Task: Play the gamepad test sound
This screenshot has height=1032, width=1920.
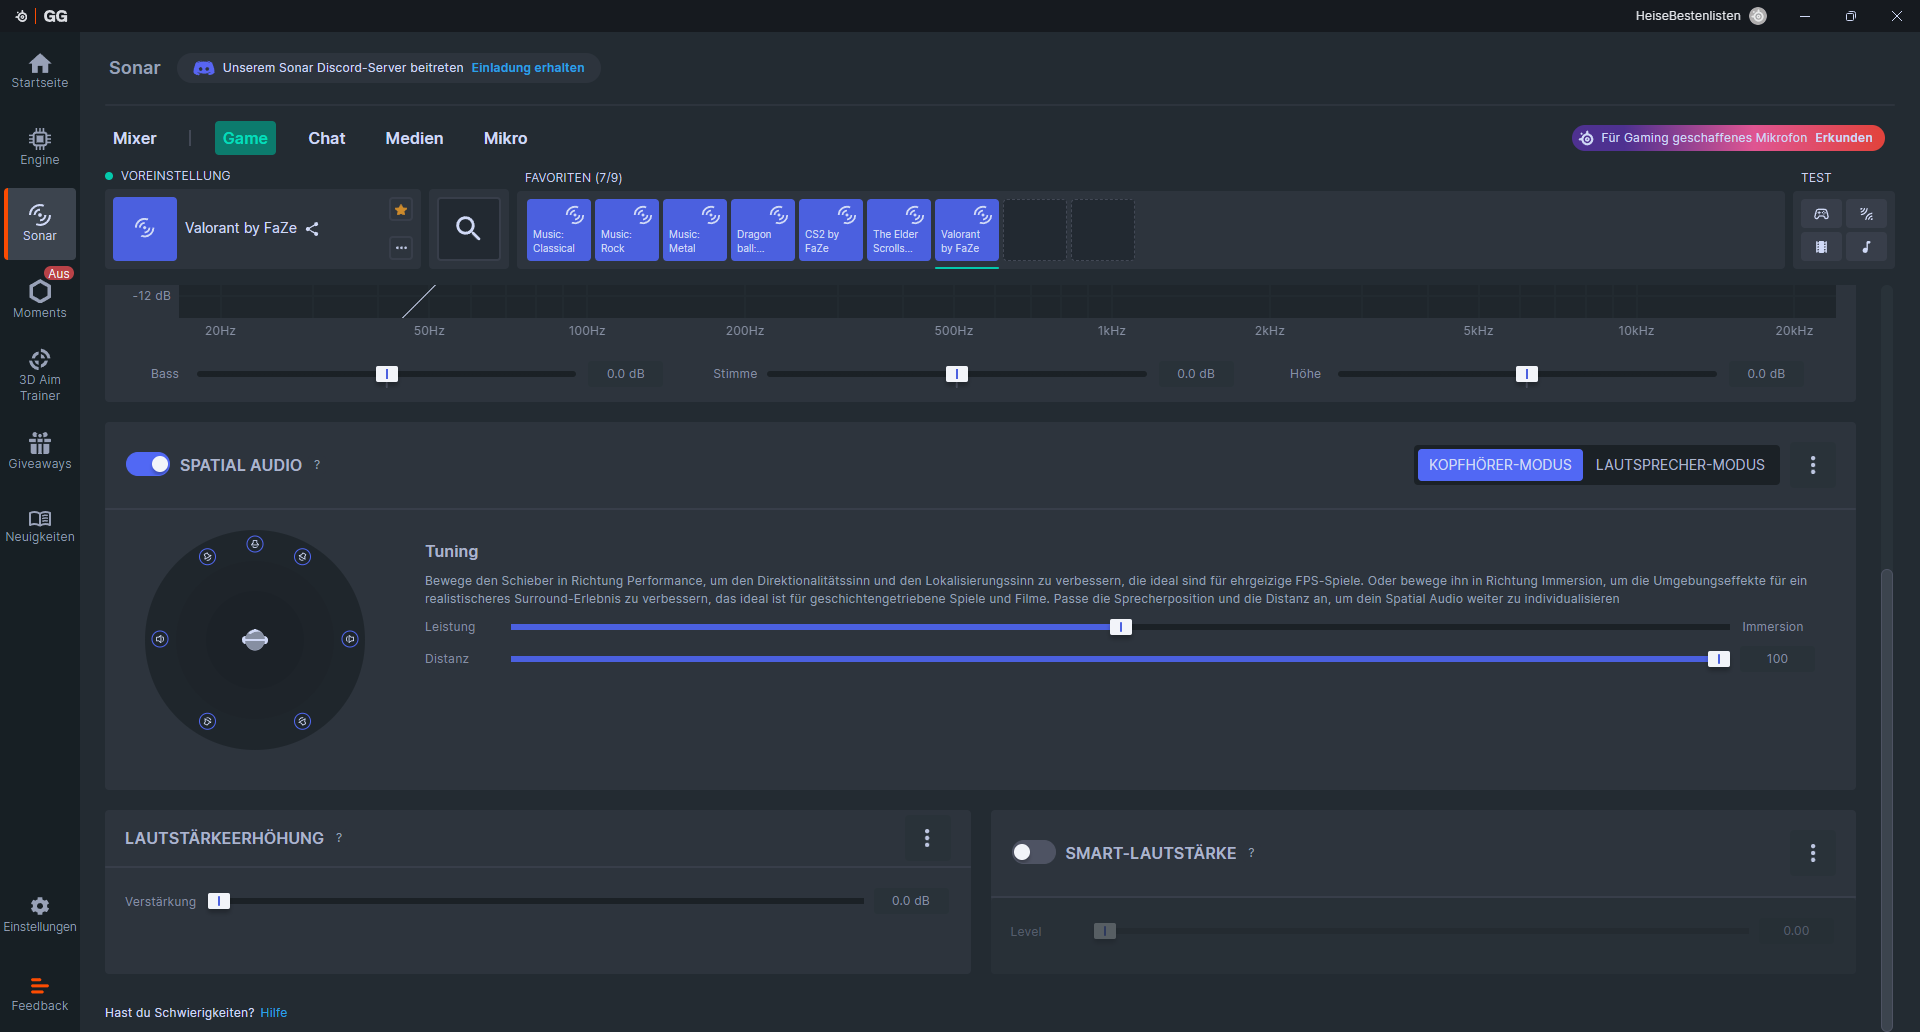Action: click(1821, 214)
